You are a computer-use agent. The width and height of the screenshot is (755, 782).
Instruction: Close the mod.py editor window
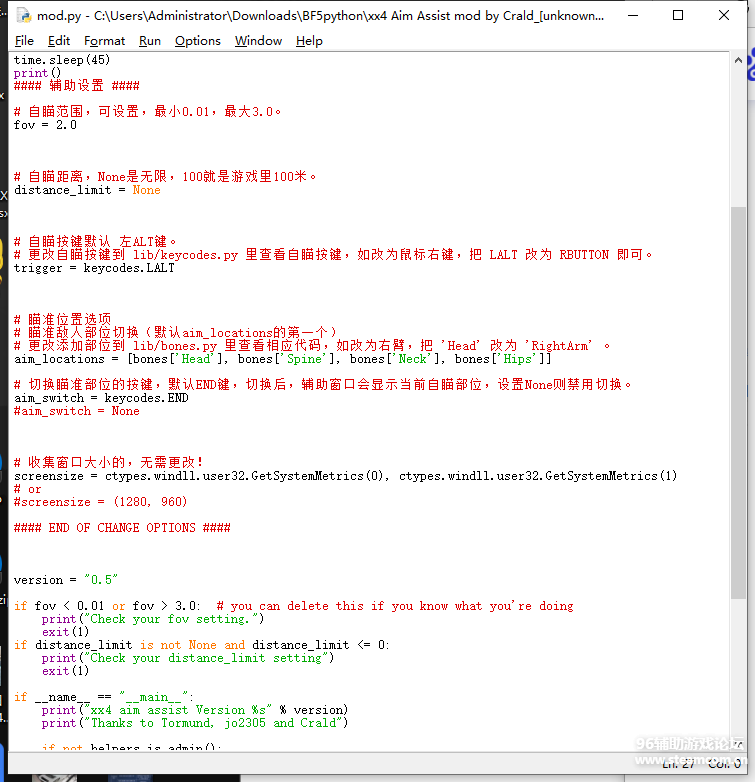pyautogui.click(x=724, y=16)
